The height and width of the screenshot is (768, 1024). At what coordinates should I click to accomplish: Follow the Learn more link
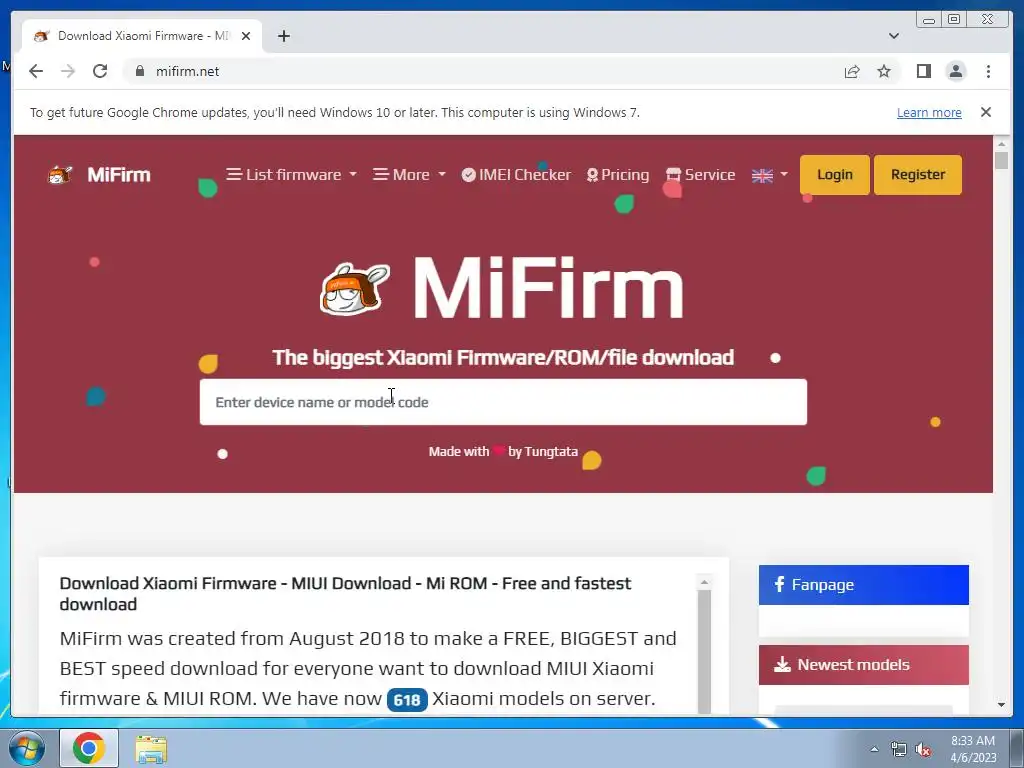[x=929, y=112]
